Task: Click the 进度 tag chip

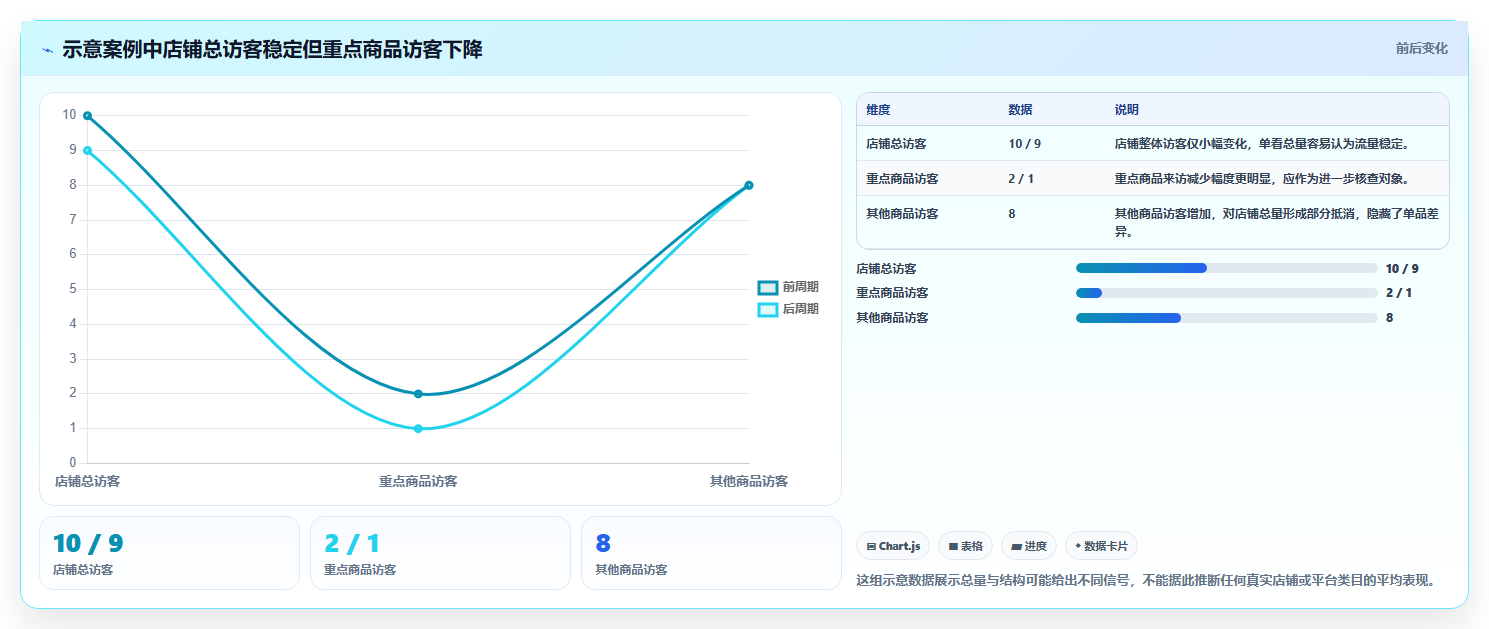Action: [1029, 546]
